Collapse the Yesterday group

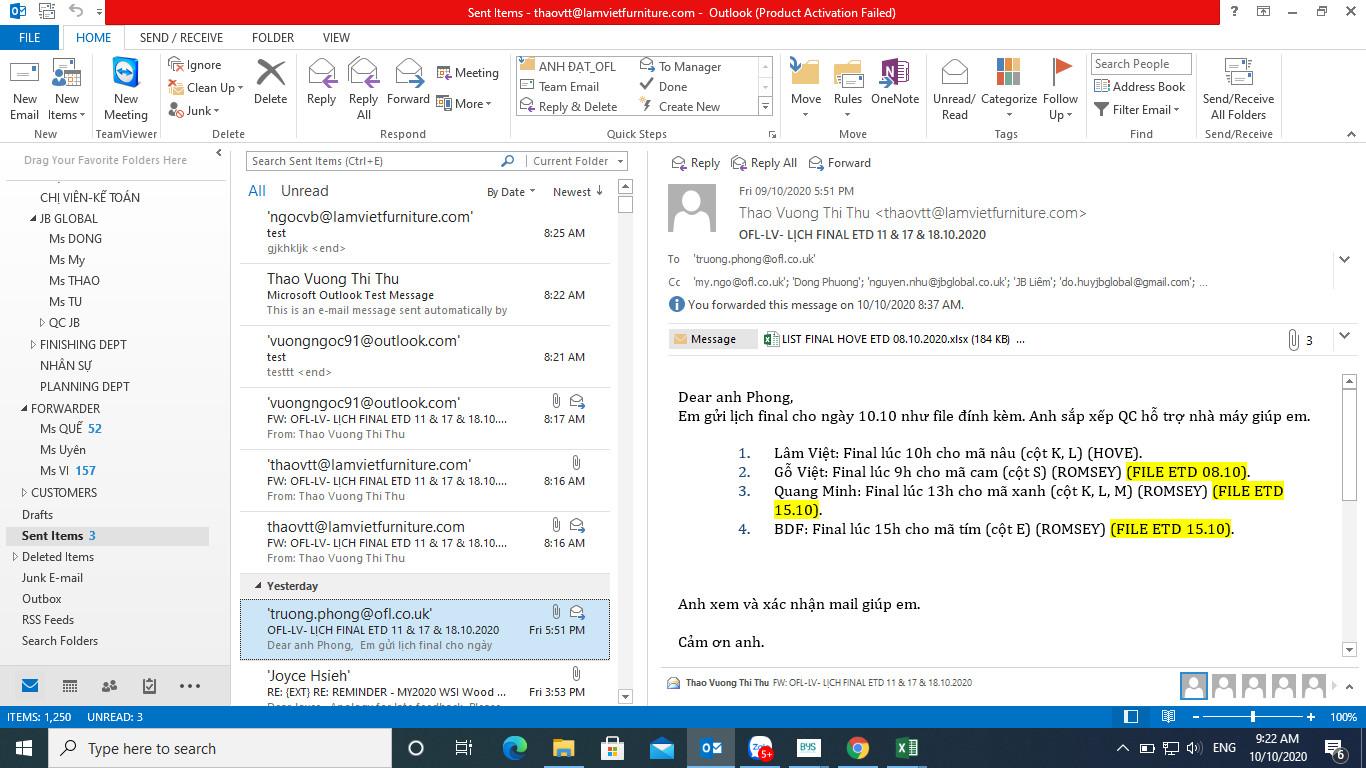pos(258,586)
